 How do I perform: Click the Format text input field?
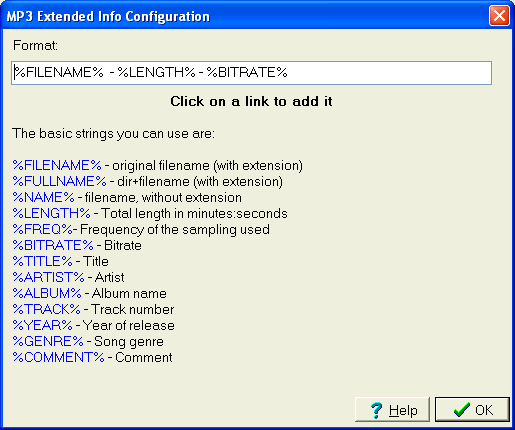(251, 73)
